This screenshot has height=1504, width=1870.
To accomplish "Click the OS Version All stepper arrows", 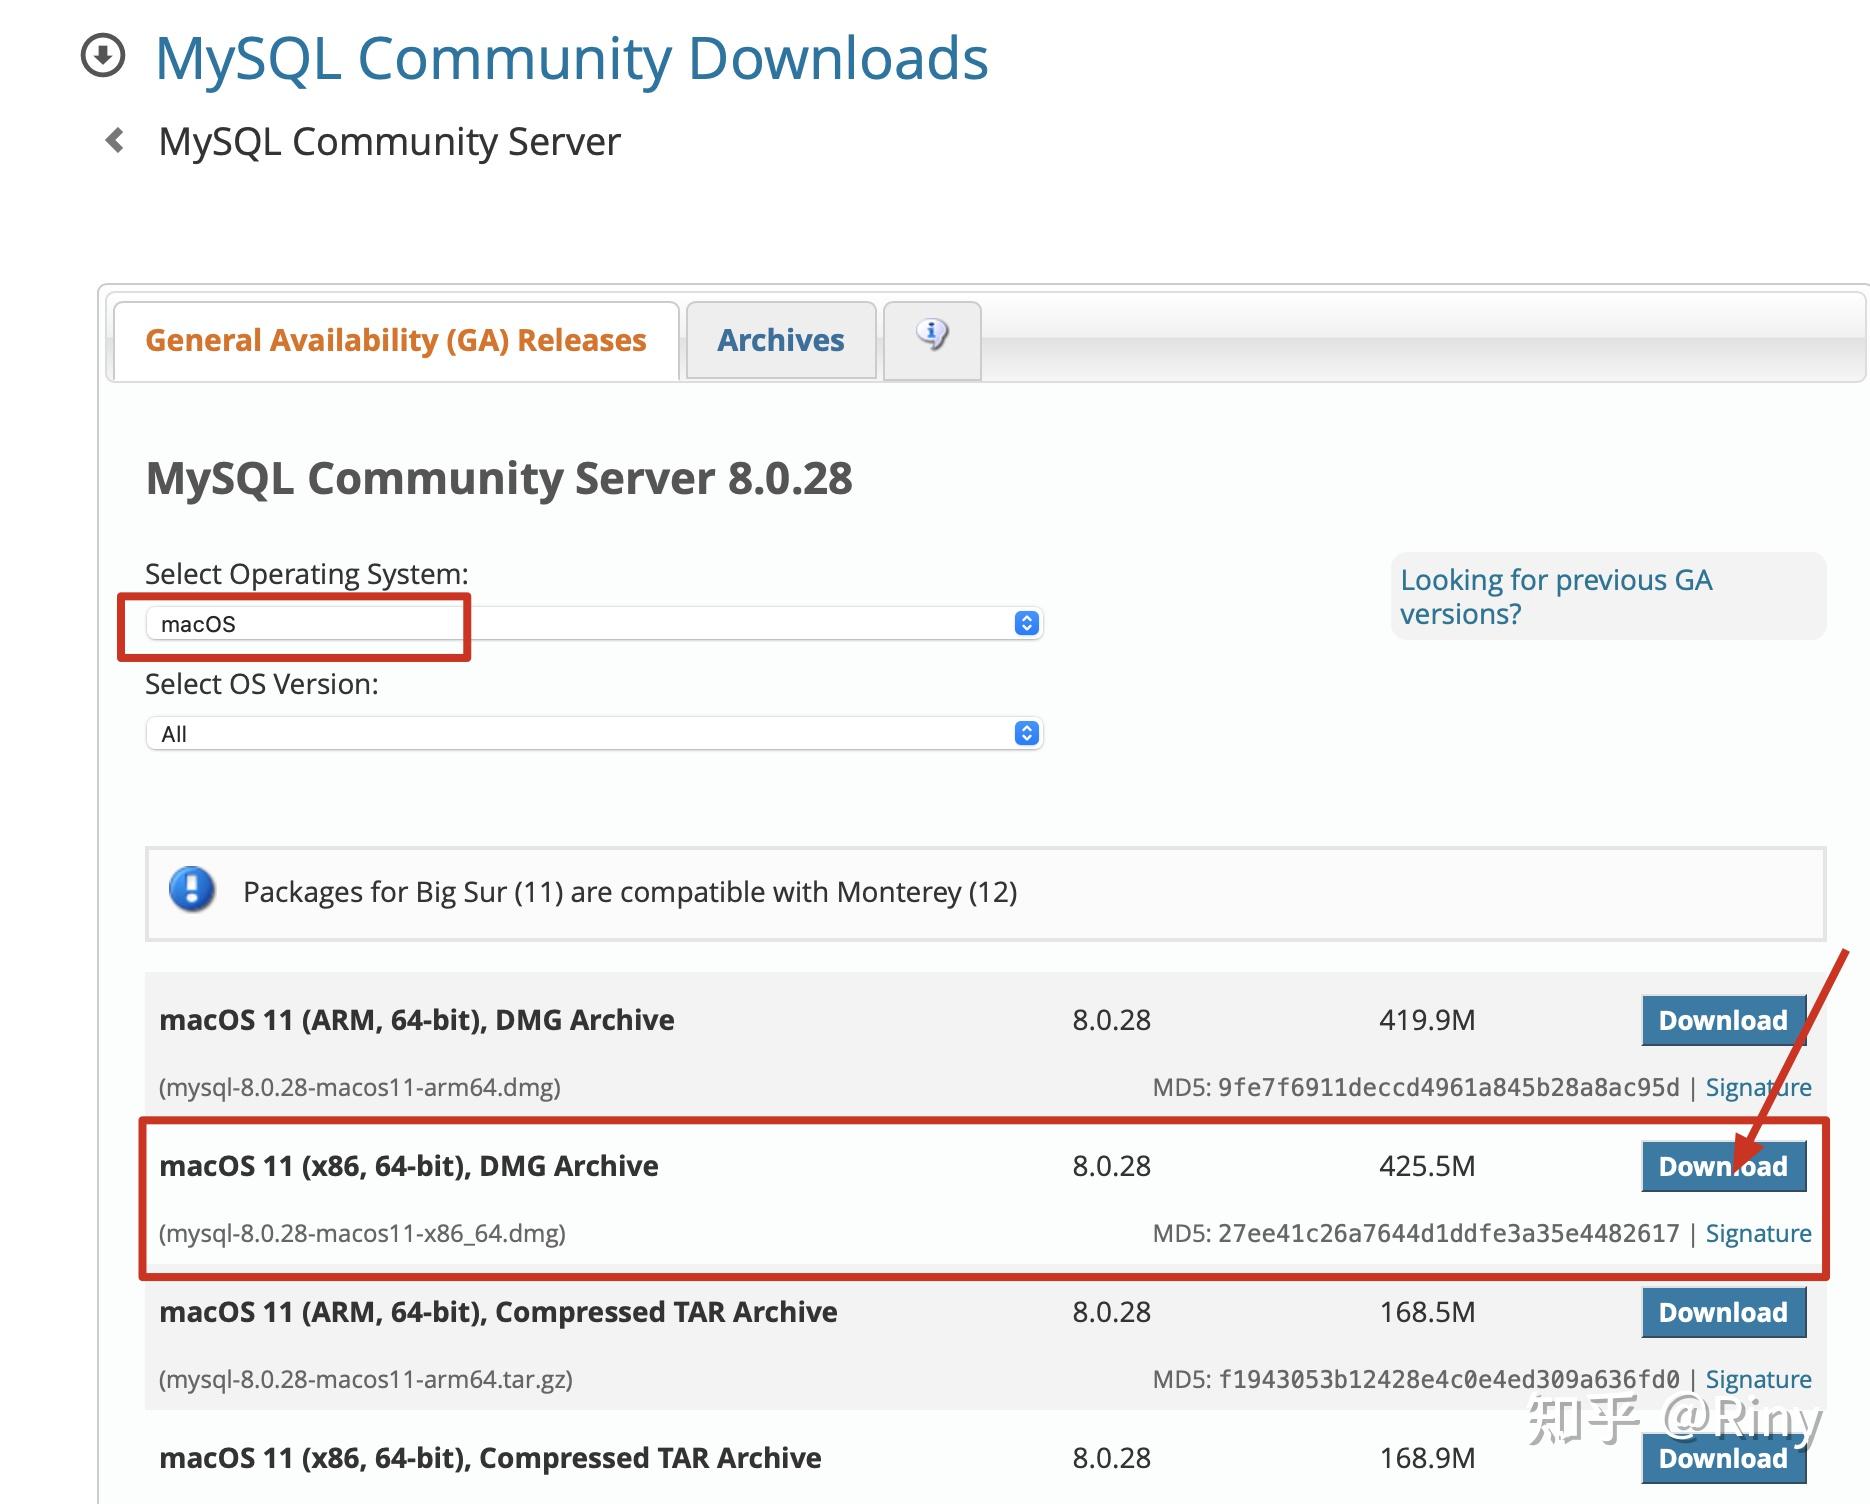I will [x=1026, y=734].
